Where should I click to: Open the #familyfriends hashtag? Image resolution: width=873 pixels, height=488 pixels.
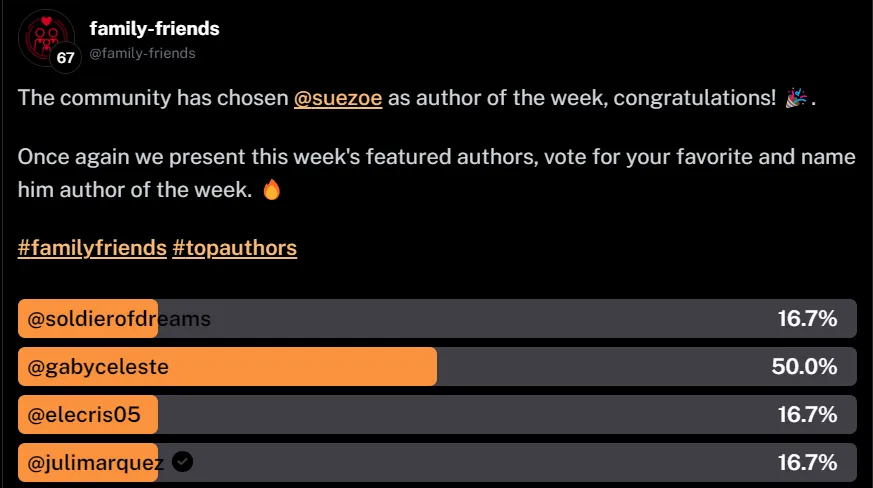coord(92,248)
